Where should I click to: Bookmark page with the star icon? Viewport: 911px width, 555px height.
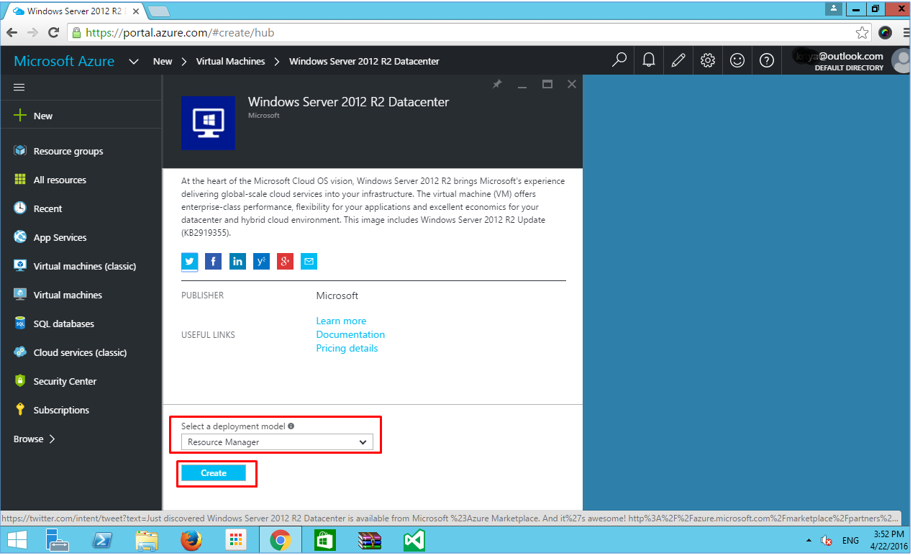862,33
